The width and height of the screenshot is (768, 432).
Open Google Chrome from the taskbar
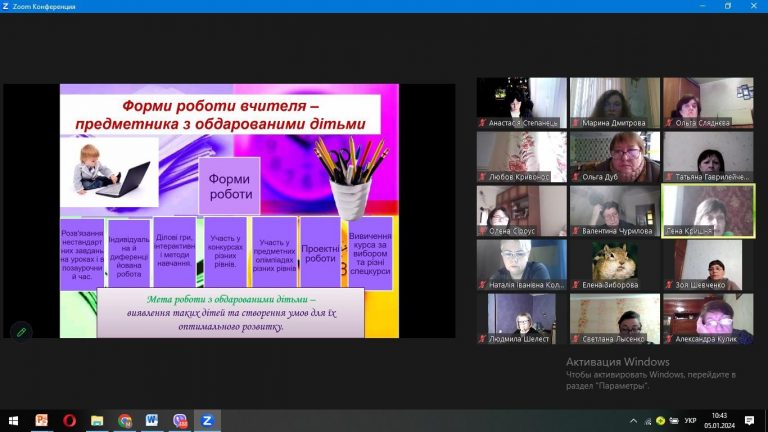[x=124, y=421]
